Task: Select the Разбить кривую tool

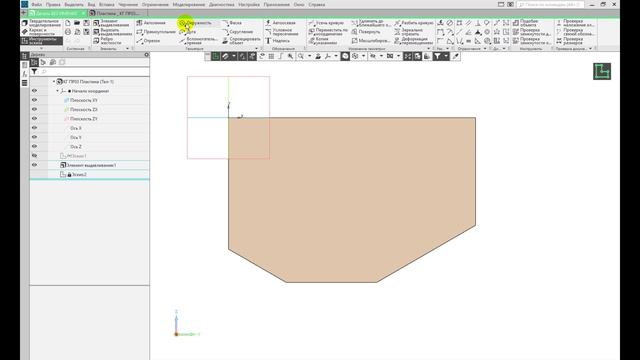Action: click(413, 23)
